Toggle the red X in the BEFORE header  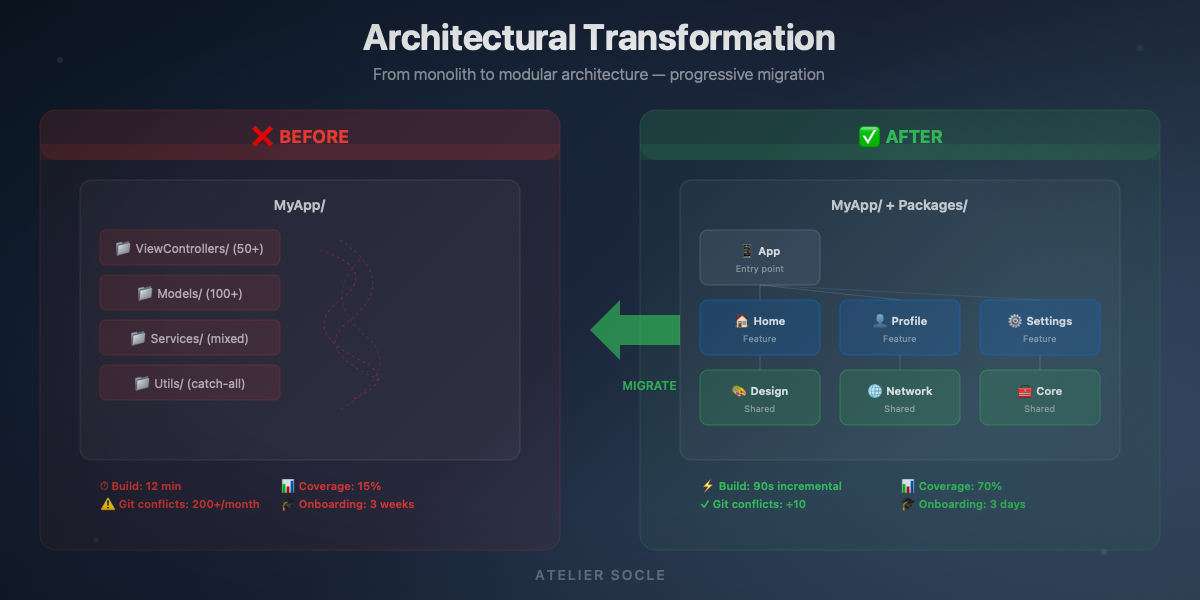pyautogui.click(x=261, y=137)
